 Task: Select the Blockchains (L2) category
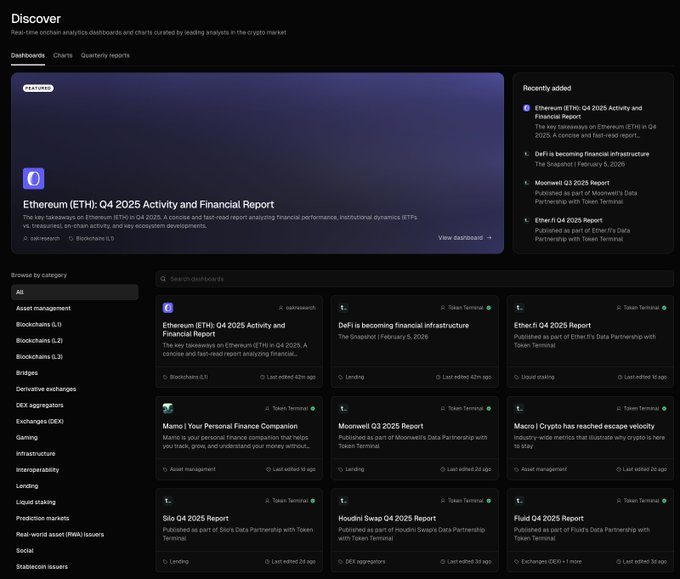tap(39, 340)
